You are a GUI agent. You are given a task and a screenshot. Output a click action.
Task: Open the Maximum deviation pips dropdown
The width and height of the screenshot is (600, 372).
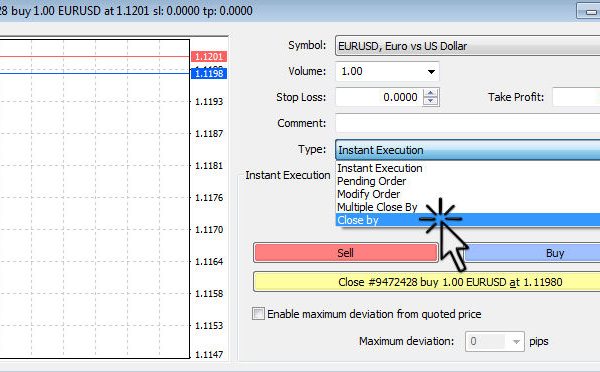pyautogui.click(x=516, y=341)
